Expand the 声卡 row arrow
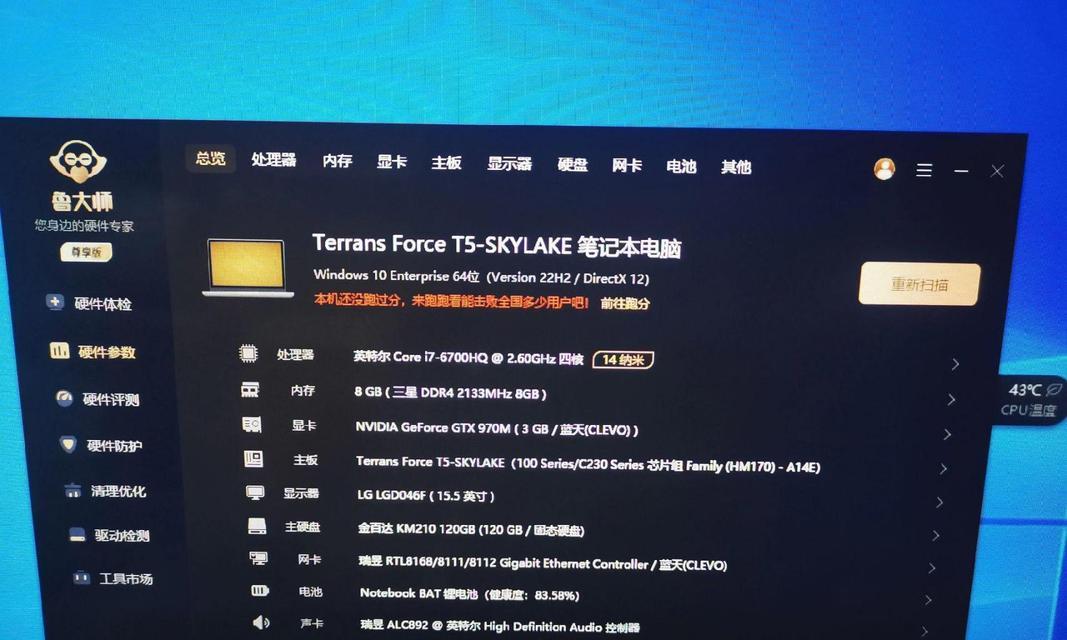The height and width of the screenshot is (640, 1067). (x=924, y=631)
